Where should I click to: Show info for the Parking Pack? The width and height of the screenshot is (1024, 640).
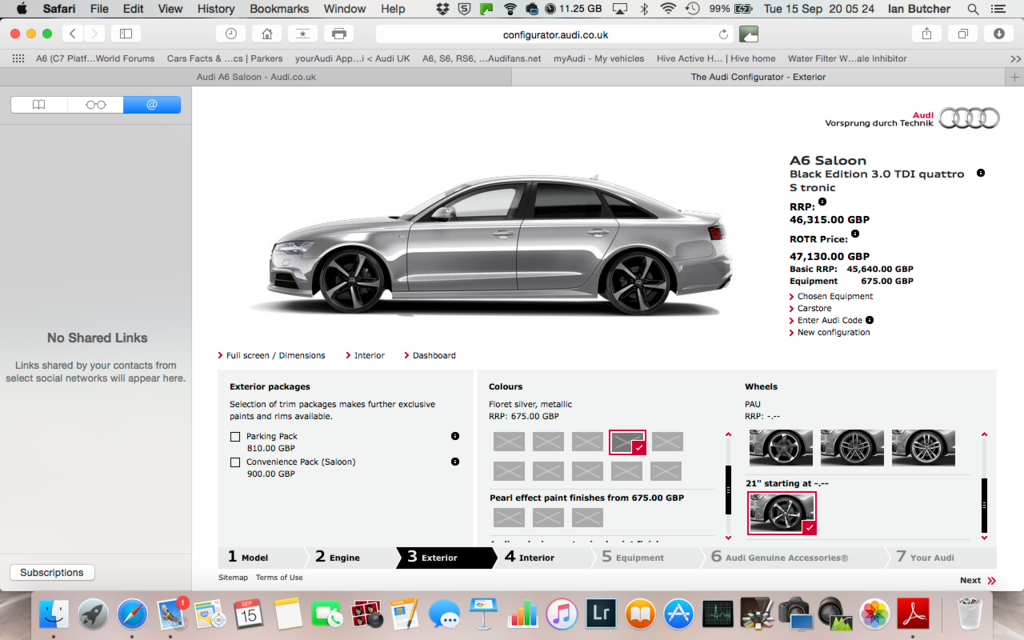455,436
